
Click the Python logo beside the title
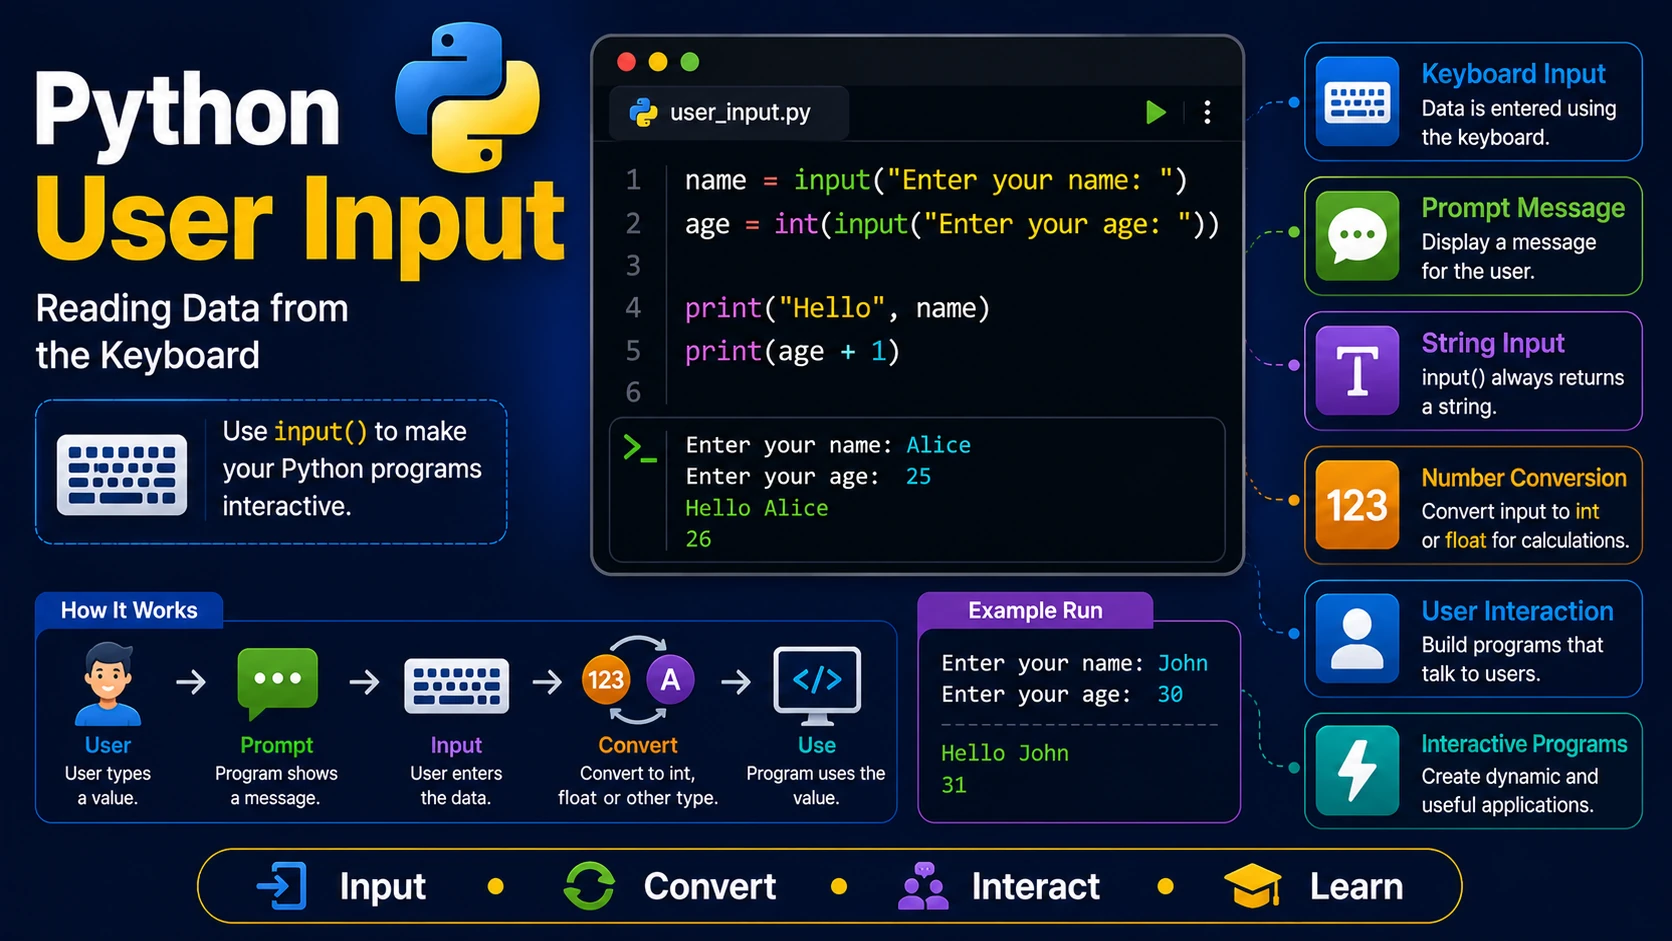click(x=467, y=97)
